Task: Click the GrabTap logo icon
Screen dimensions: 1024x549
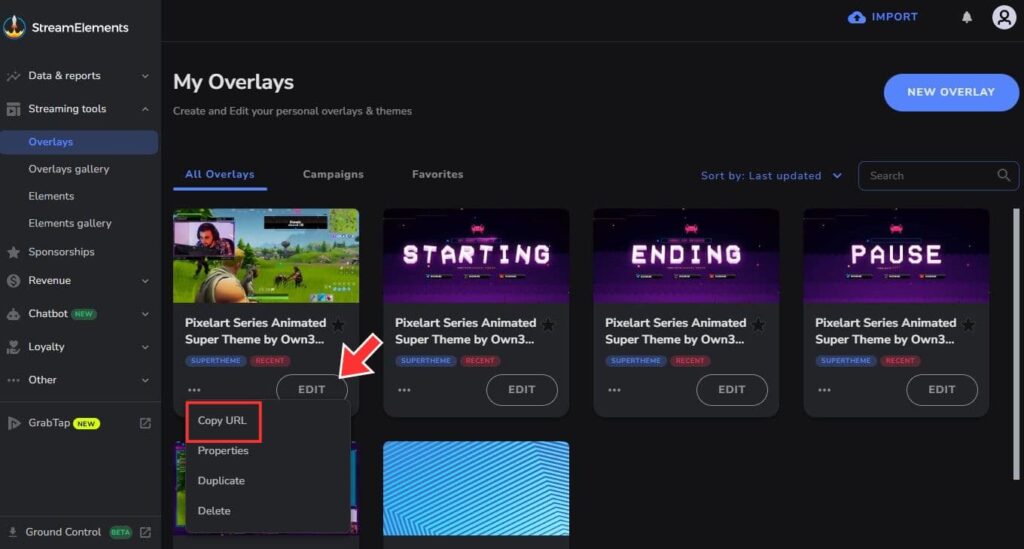Action: 13,423
